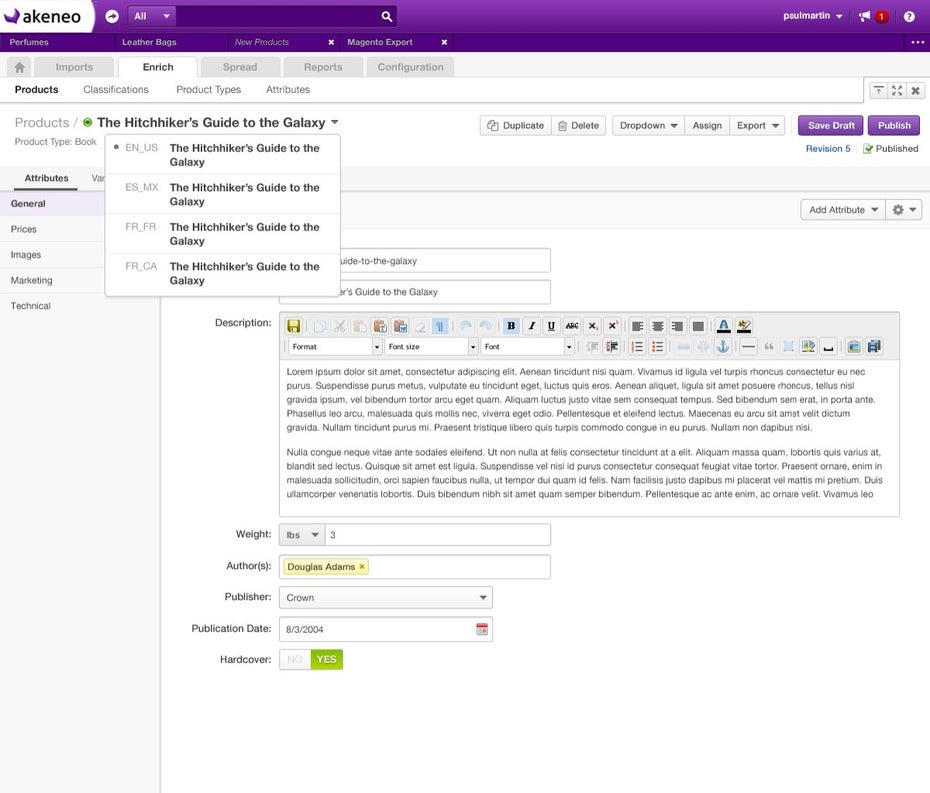This screenshot has height=793, width=930.
Task: Apply strikethrough in the description editor
Action: [x=572, y=326]
